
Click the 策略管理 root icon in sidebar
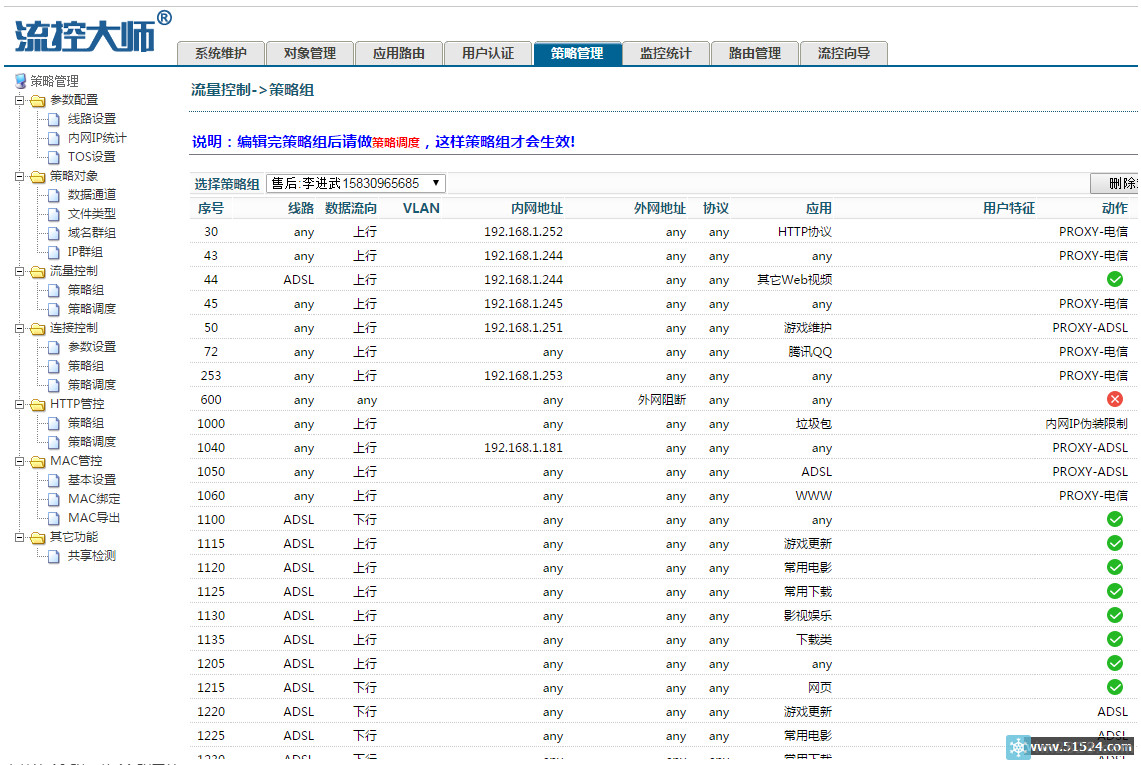click(20, 81)
